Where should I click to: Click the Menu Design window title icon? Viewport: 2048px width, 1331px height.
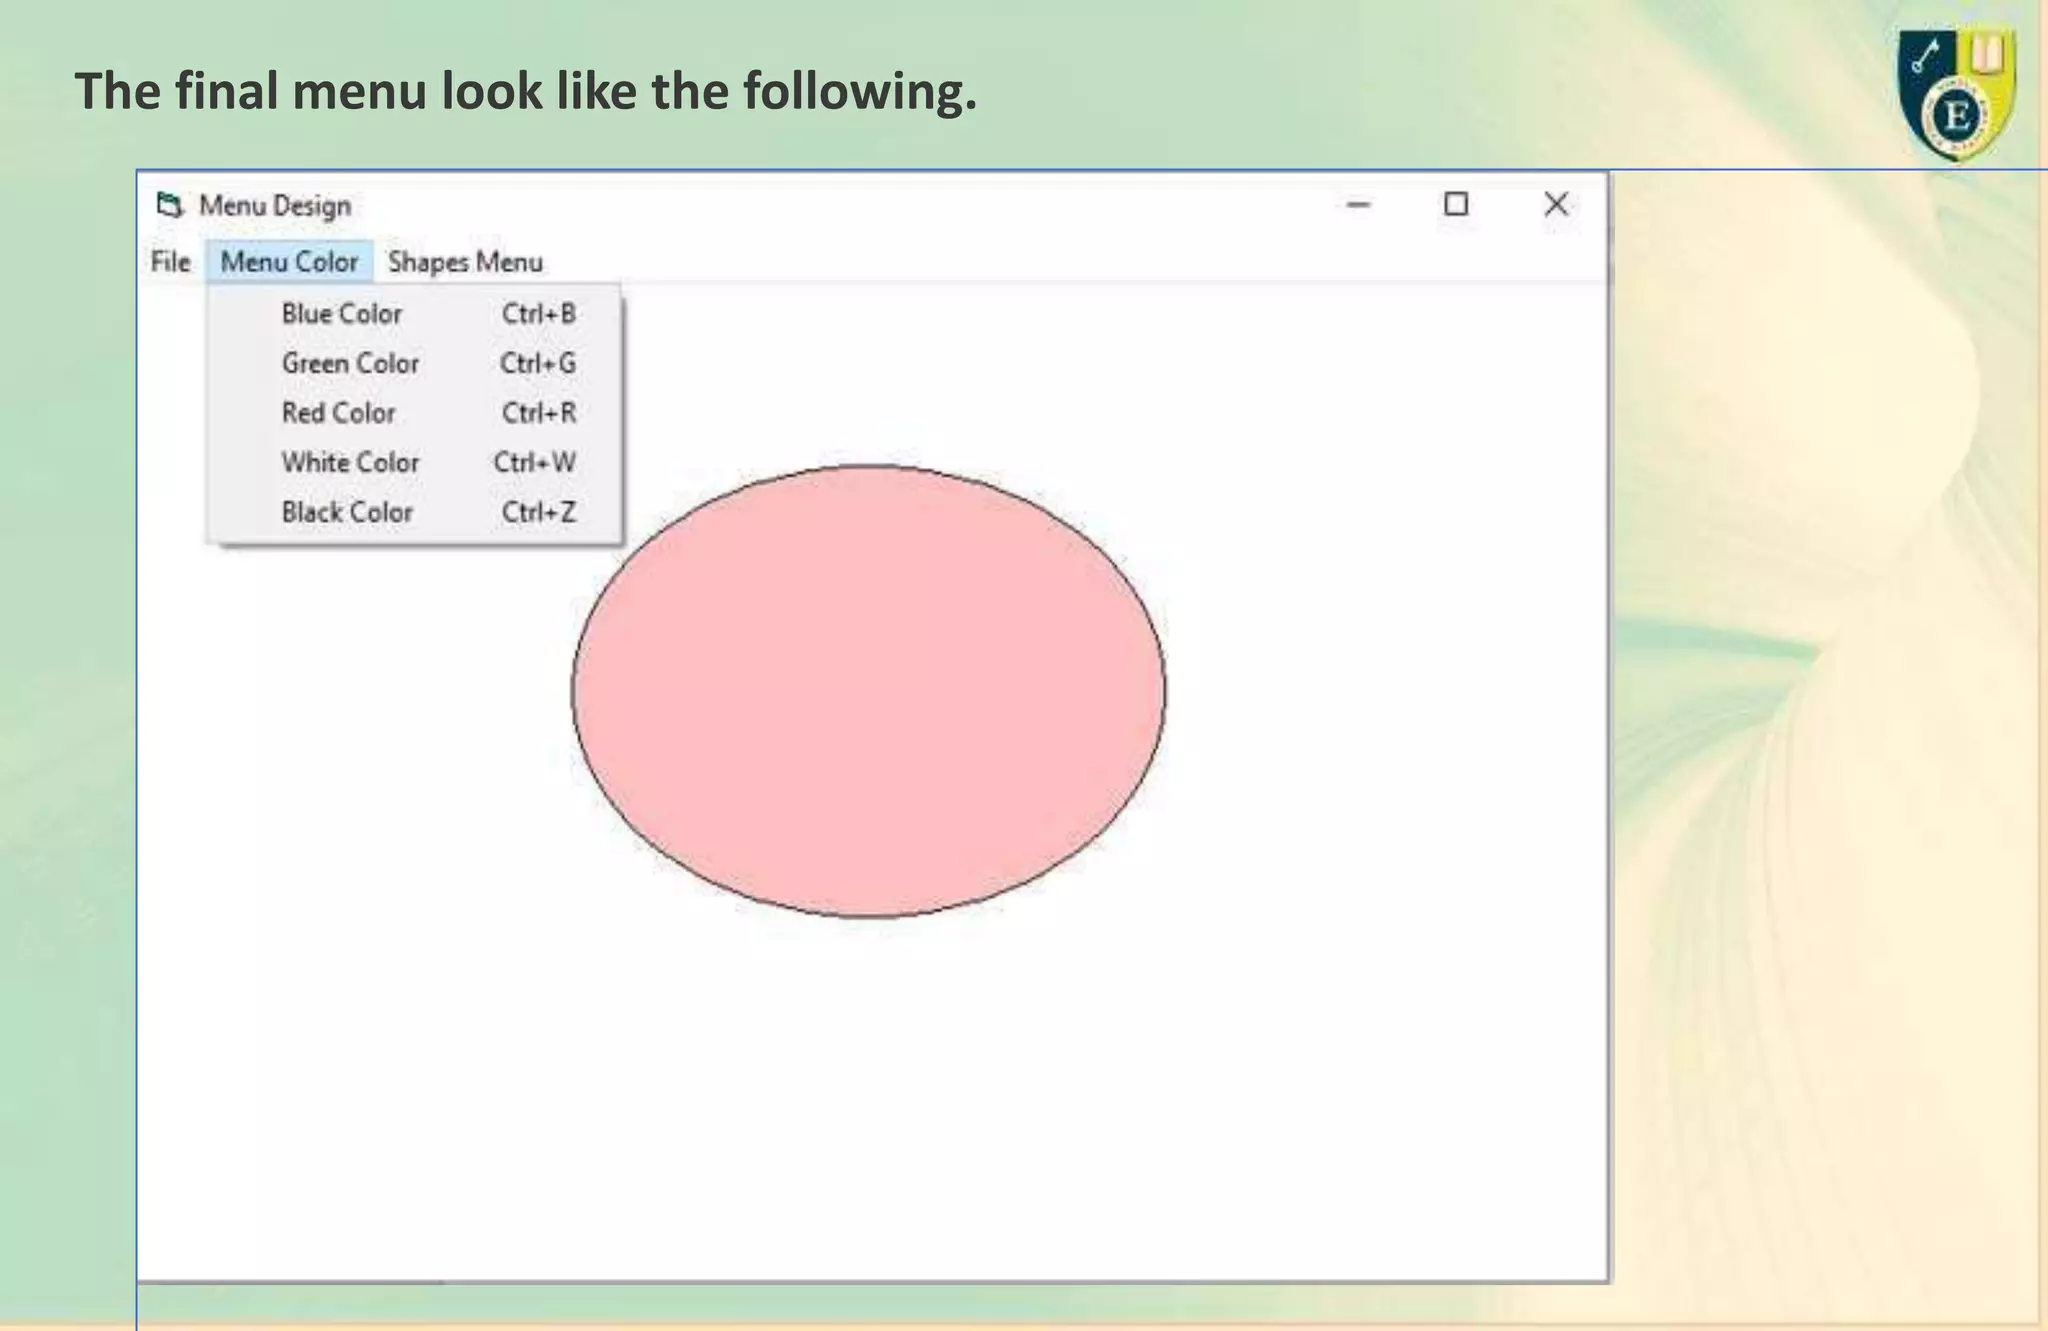(170, 205)
